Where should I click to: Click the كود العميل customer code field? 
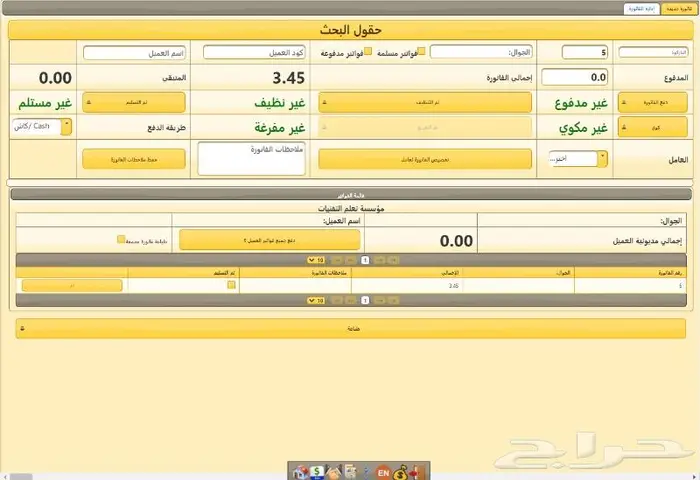pos(254,52)
